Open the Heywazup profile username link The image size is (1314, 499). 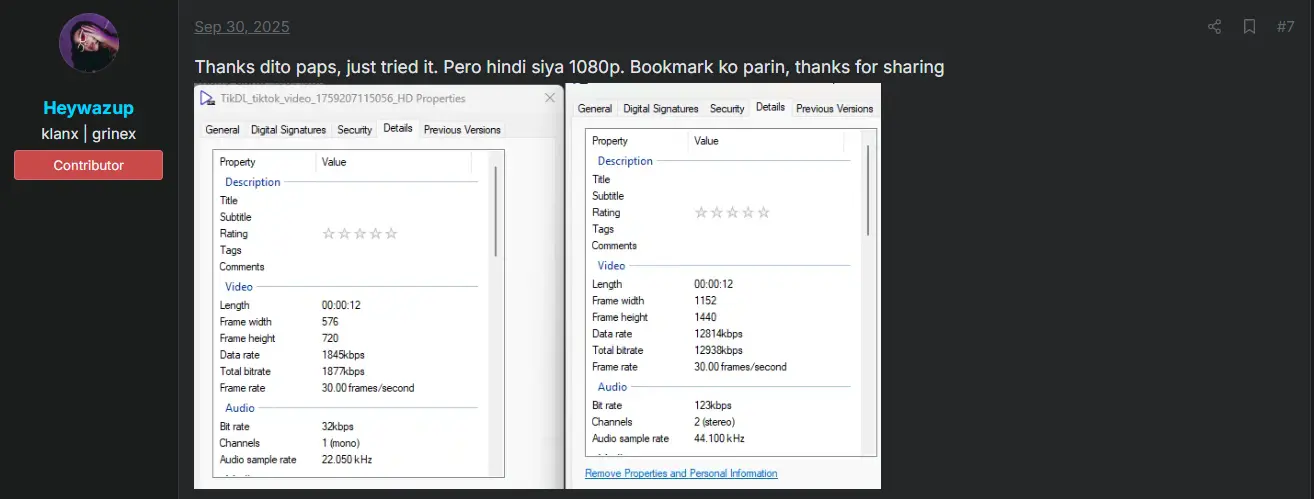coord(89,108)
